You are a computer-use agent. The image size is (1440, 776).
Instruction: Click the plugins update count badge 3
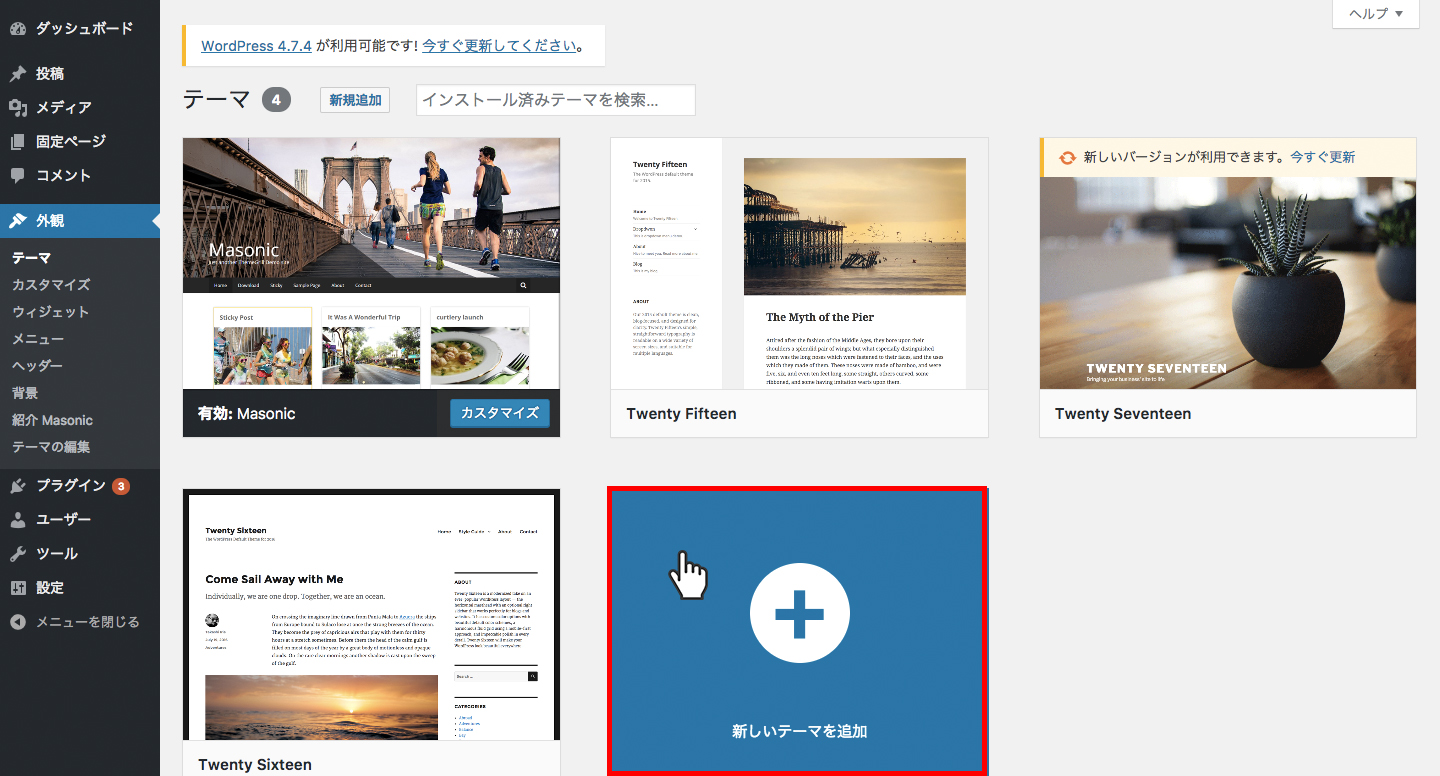pos(121,487)
